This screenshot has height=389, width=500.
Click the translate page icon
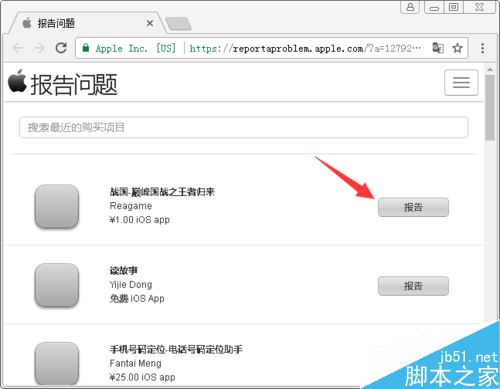pos(438,48)
